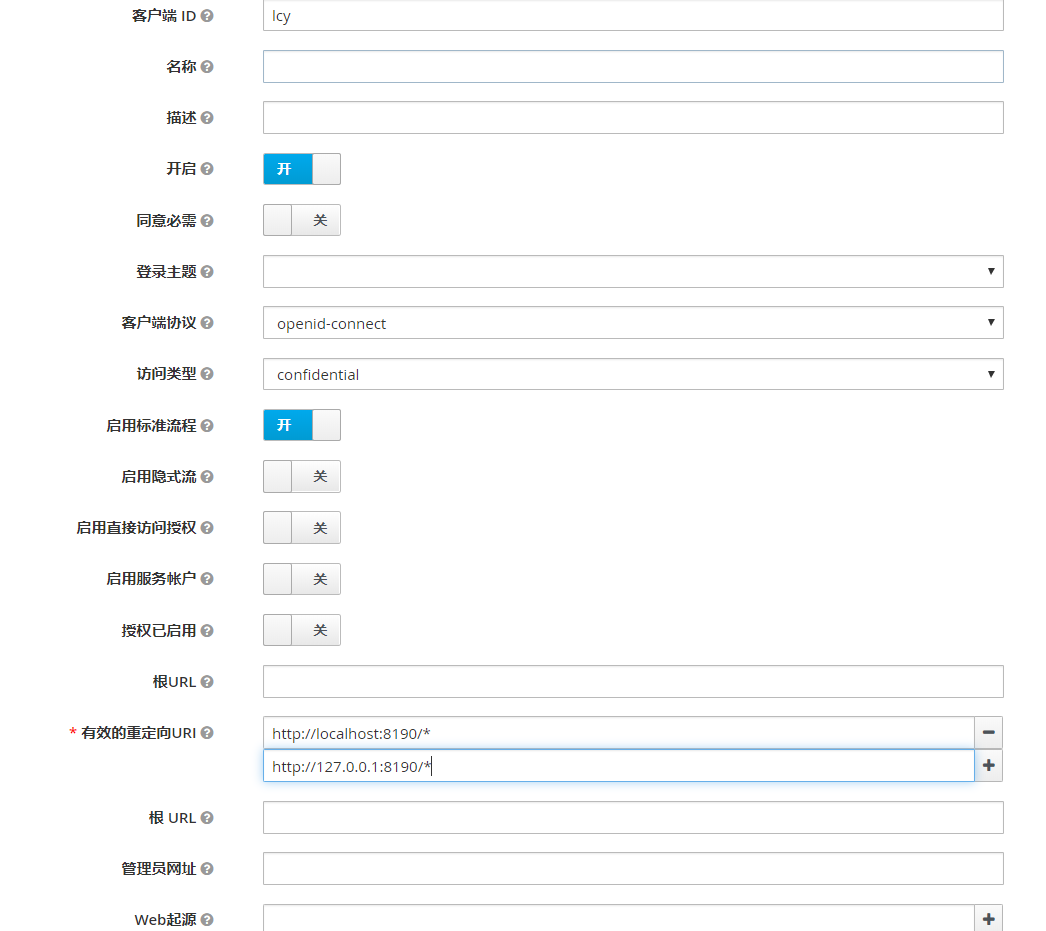Viewport: 1046px width, 931px height.
Task: Turn on 启用隐式流 toggle
Action: tap(302, 477)
